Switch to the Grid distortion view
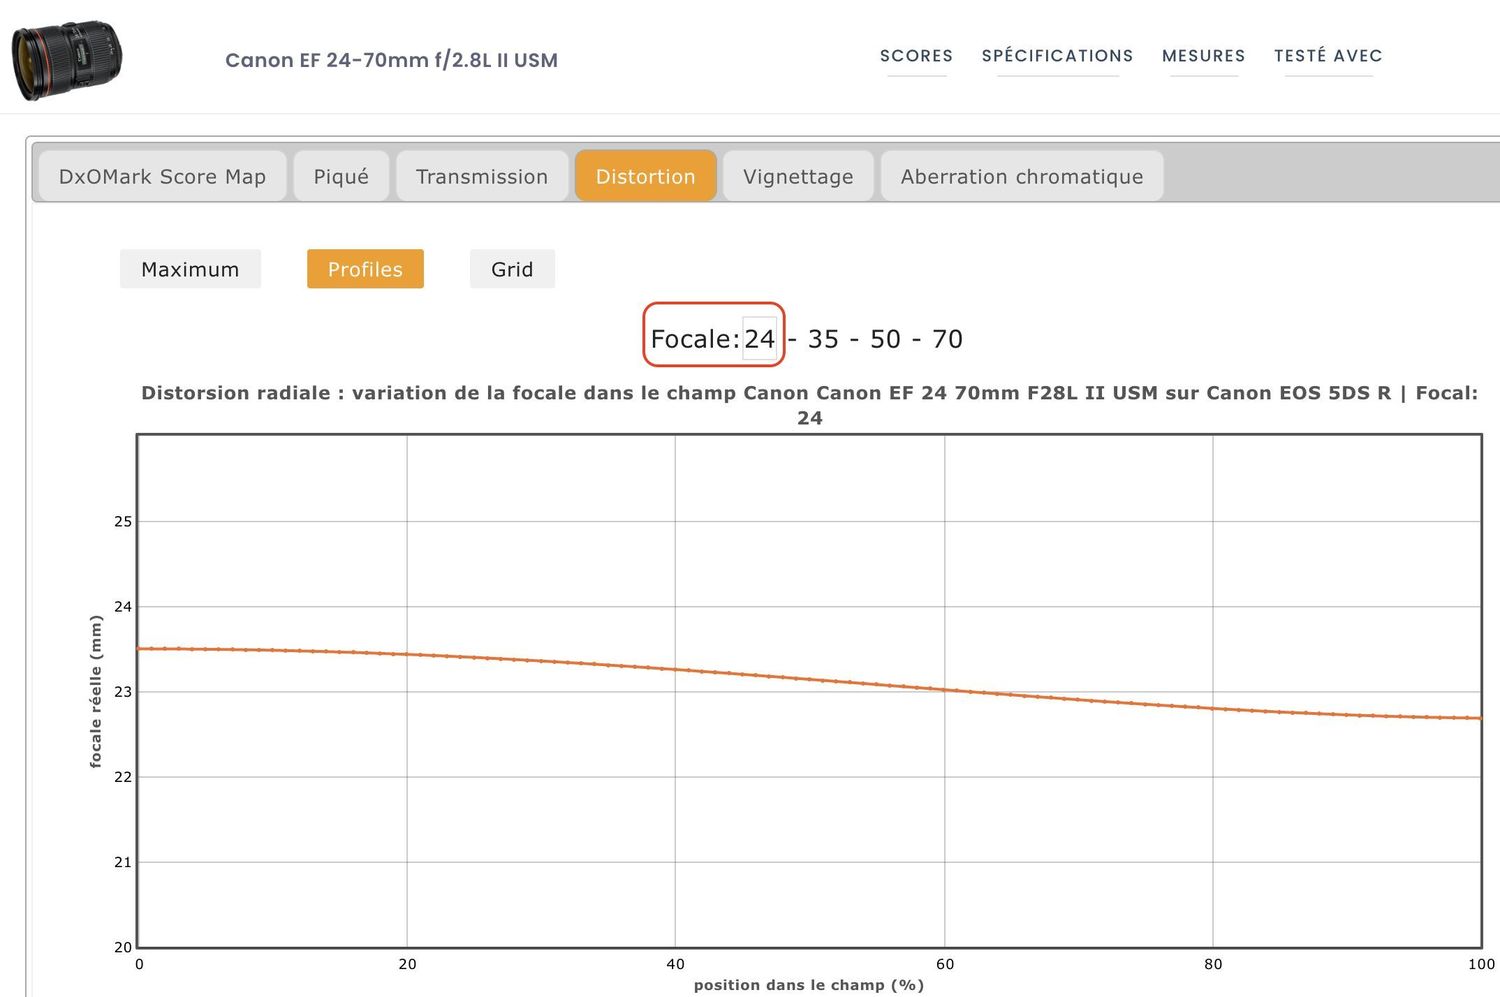This screenshot has height=997, width=1500. [512, 269]
